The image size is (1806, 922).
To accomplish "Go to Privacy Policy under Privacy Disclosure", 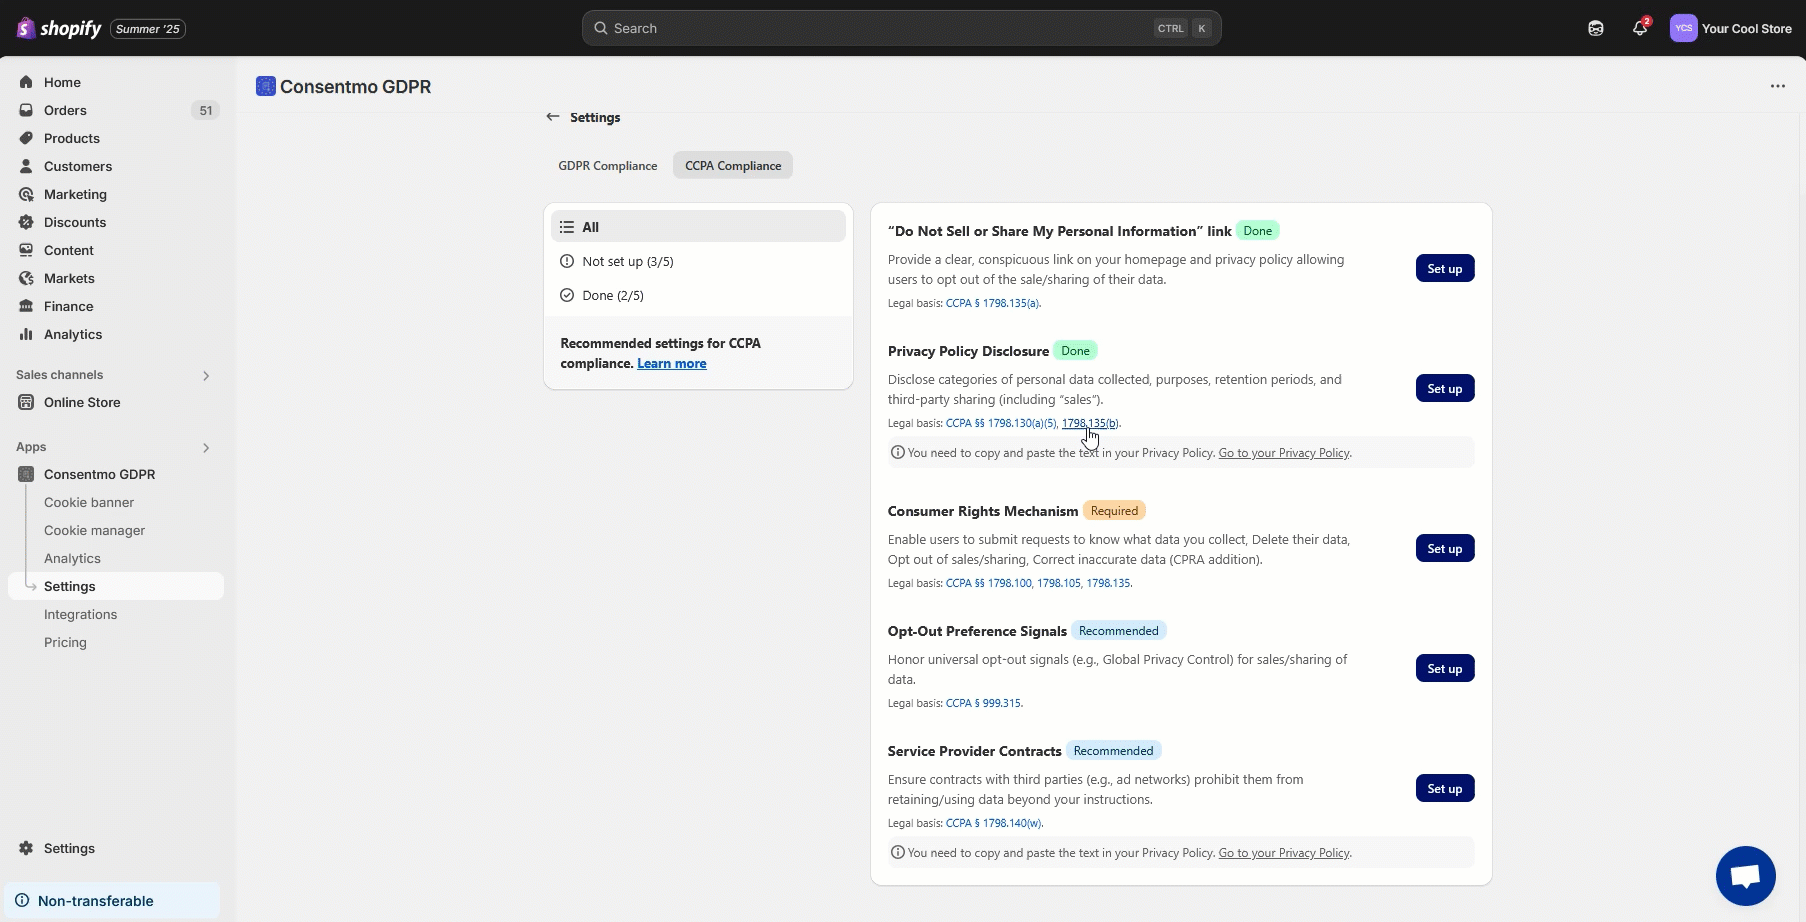I will 1284,453.
